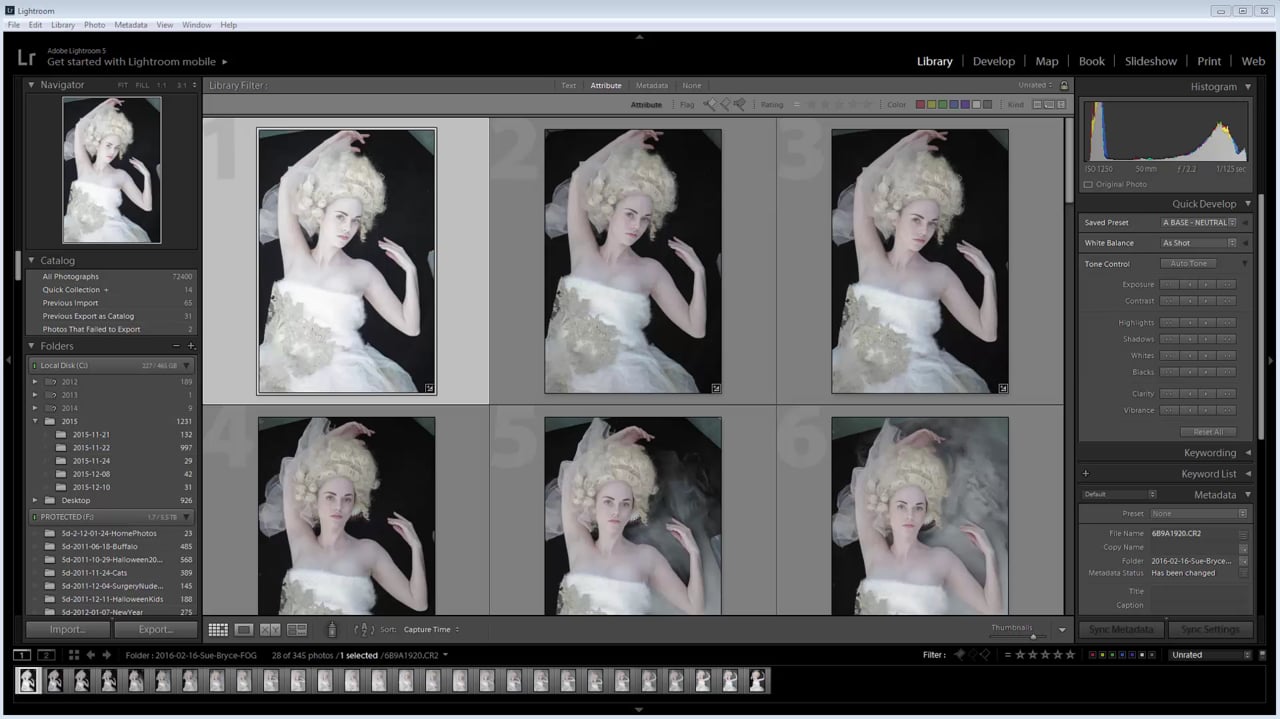Viewport: 1280px width, 719px height.
Task: Expand the 2012 folder
Action: pos(36,382)
